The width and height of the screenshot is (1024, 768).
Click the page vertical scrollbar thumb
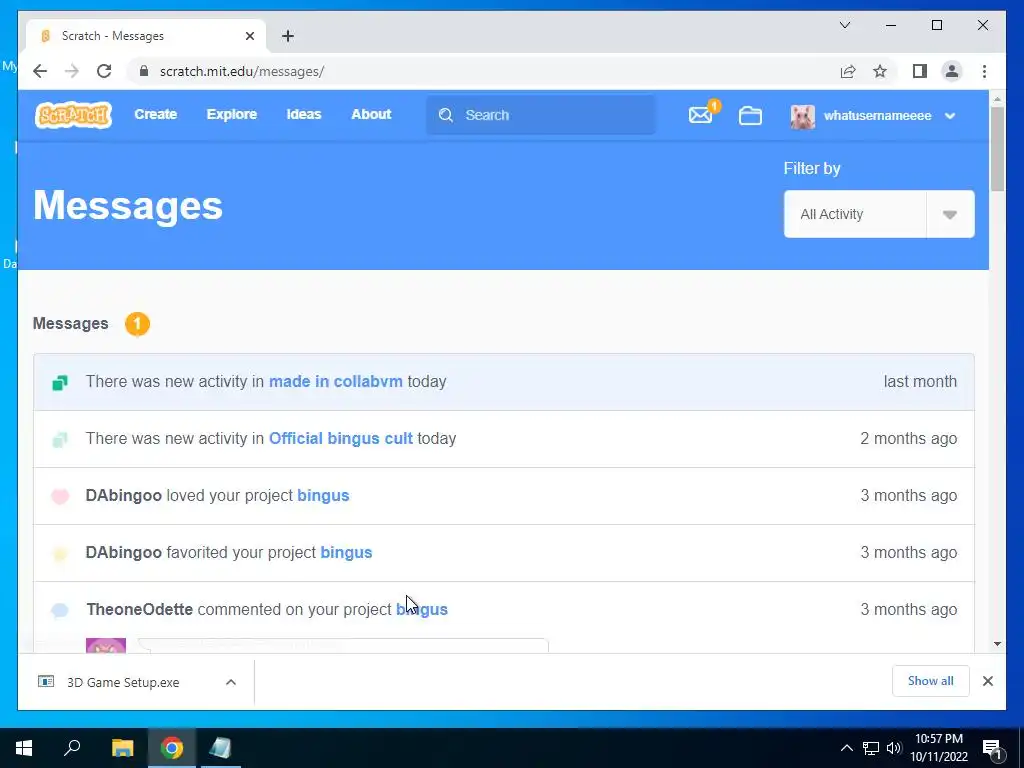coord(997,148)
